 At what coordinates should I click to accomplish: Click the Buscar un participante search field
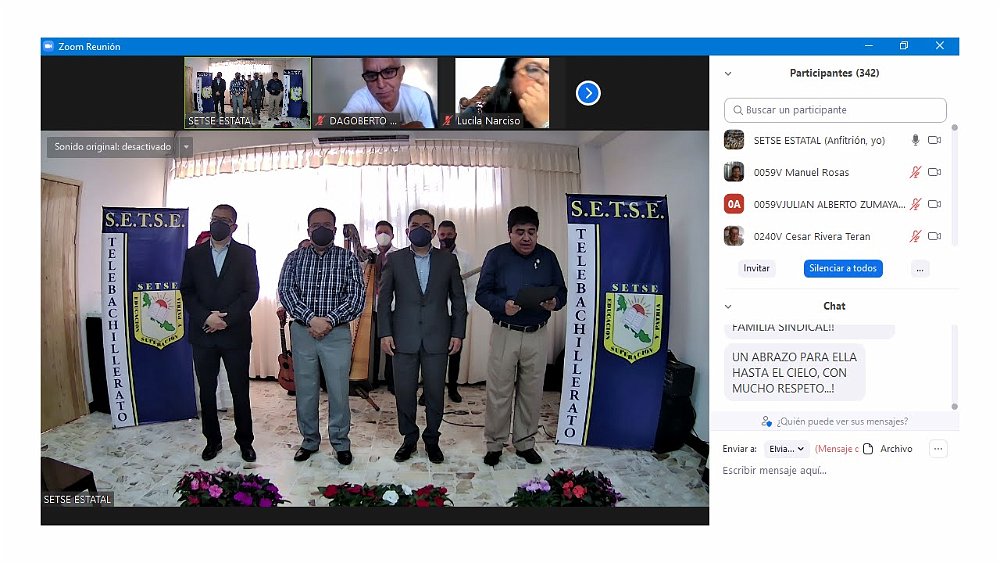point(835,110)
